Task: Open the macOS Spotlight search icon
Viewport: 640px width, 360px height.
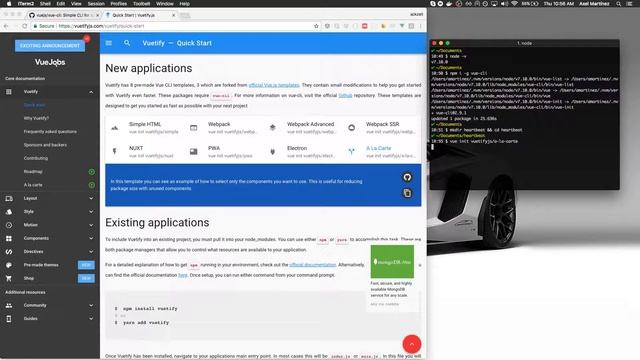Action: click(x=619, y=4)
